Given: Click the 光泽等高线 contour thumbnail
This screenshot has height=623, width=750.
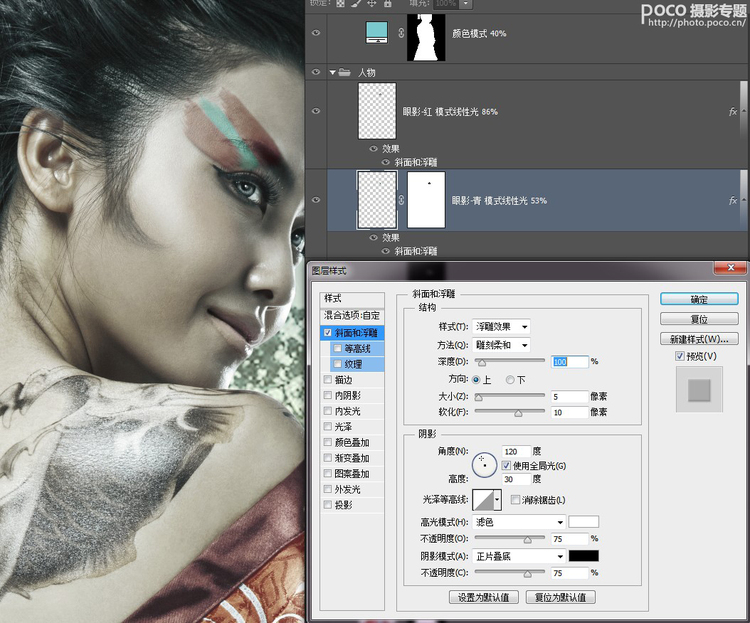Looking at the screenshot, I should pyautogui.click(x=483, y=500).
